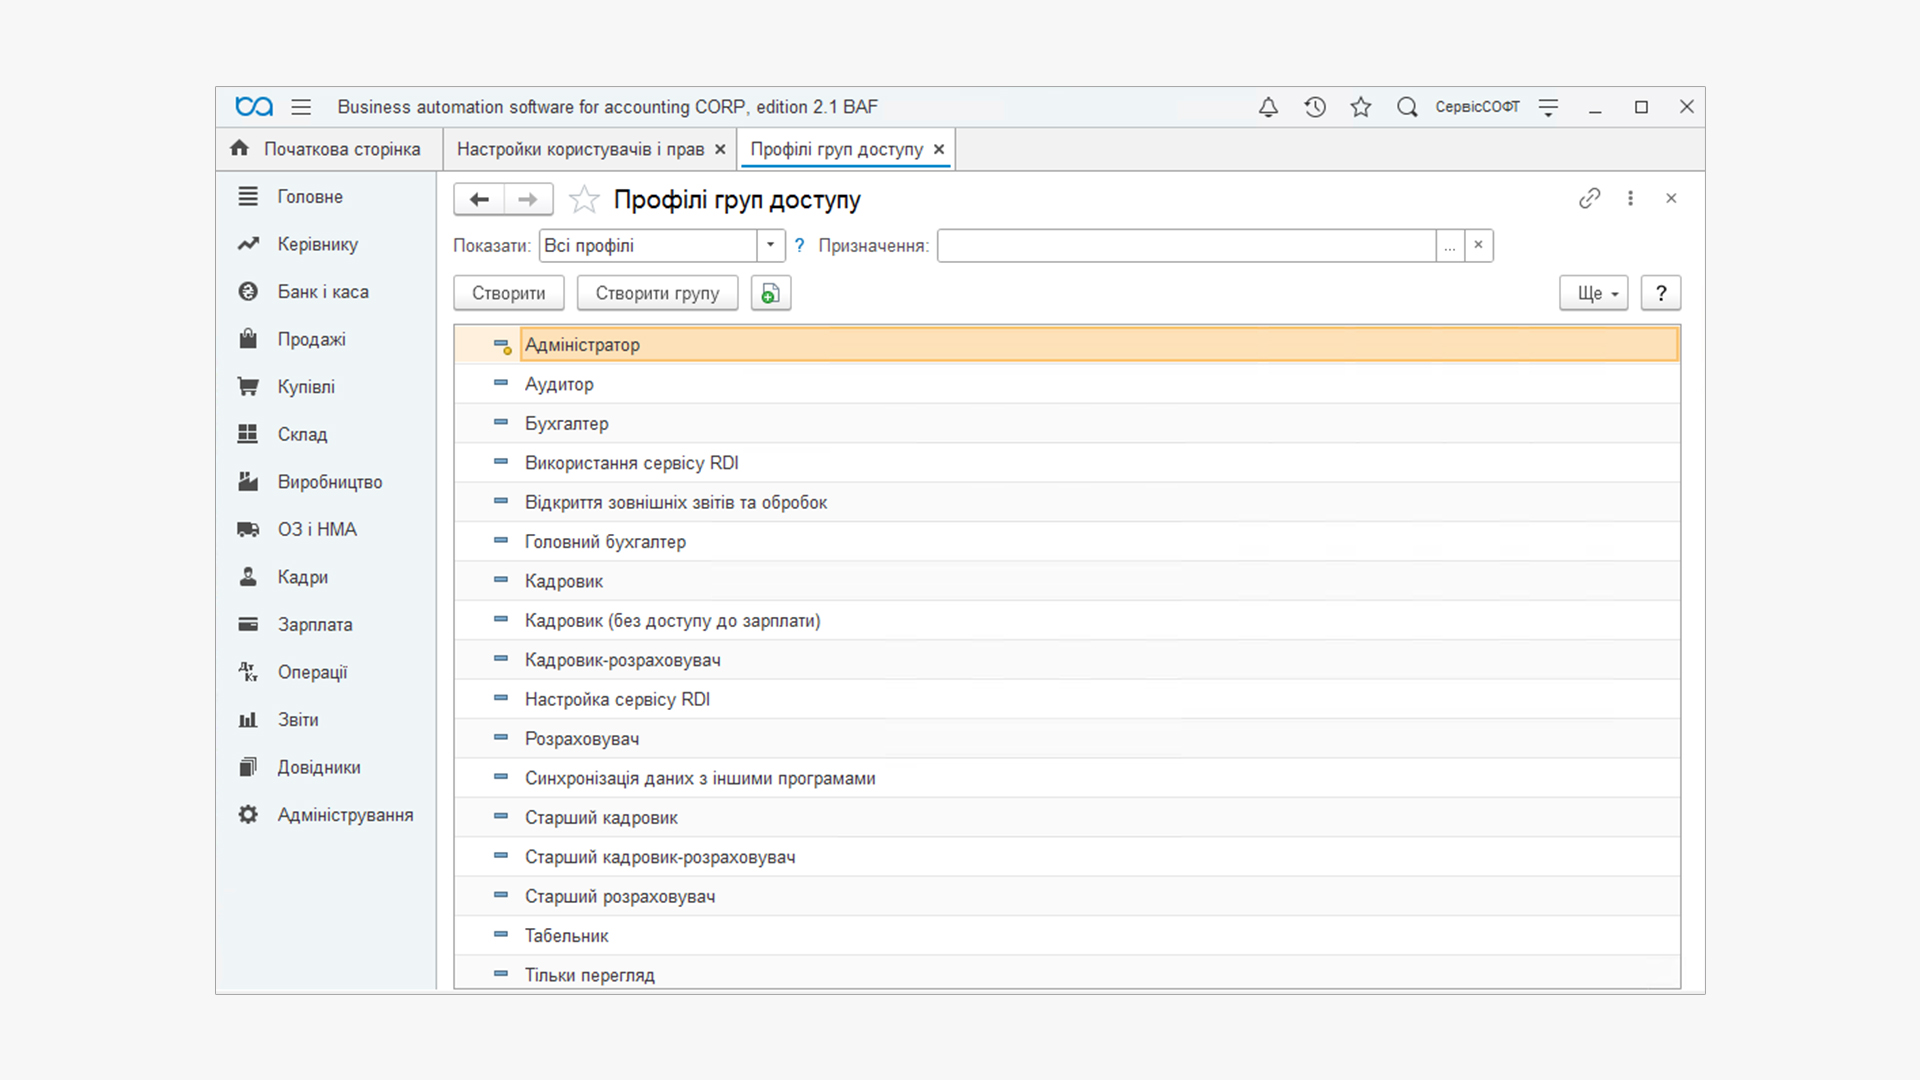Open the Звіти section
Image resolution: width=1920 pixels, height=1080 pixels.
coord(326,719)
